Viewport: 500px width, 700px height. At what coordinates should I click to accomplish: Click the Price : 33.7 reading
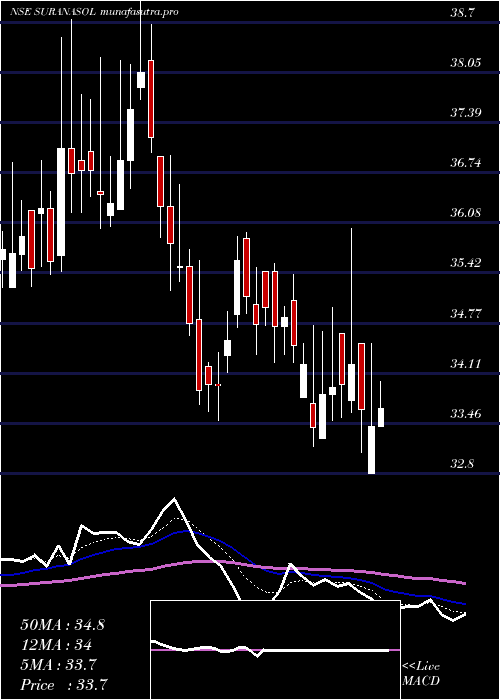click(64, 684)
